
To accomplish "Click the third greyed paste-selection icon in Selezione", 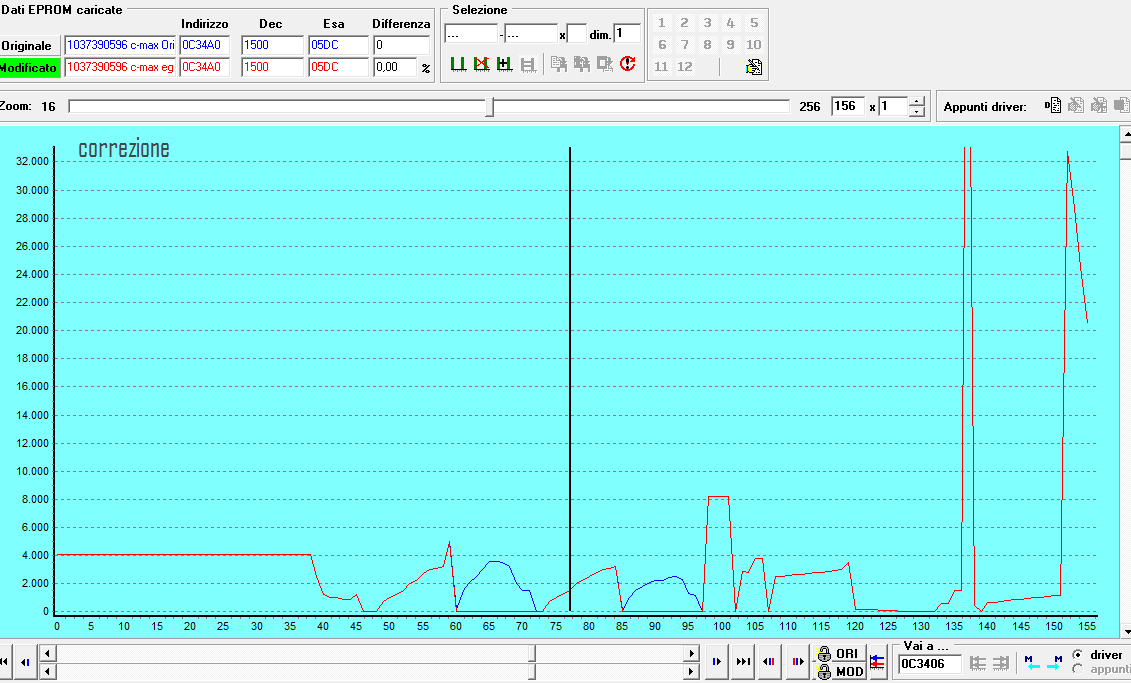I will (604, 64).
